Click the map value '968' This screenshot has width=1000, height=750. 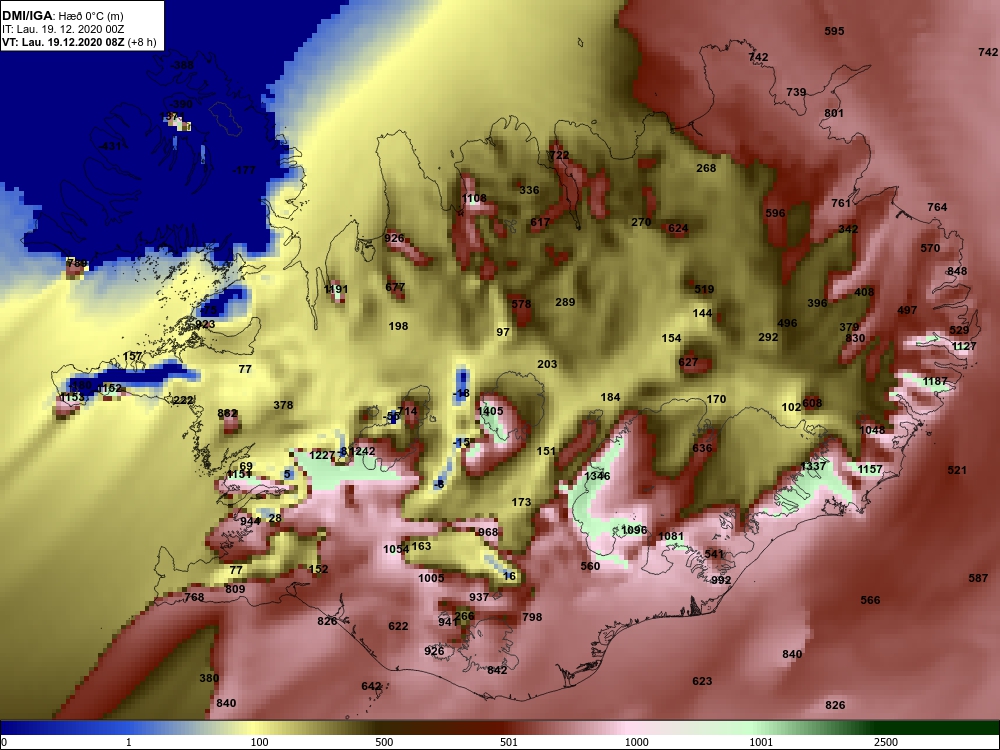[488, 533]
